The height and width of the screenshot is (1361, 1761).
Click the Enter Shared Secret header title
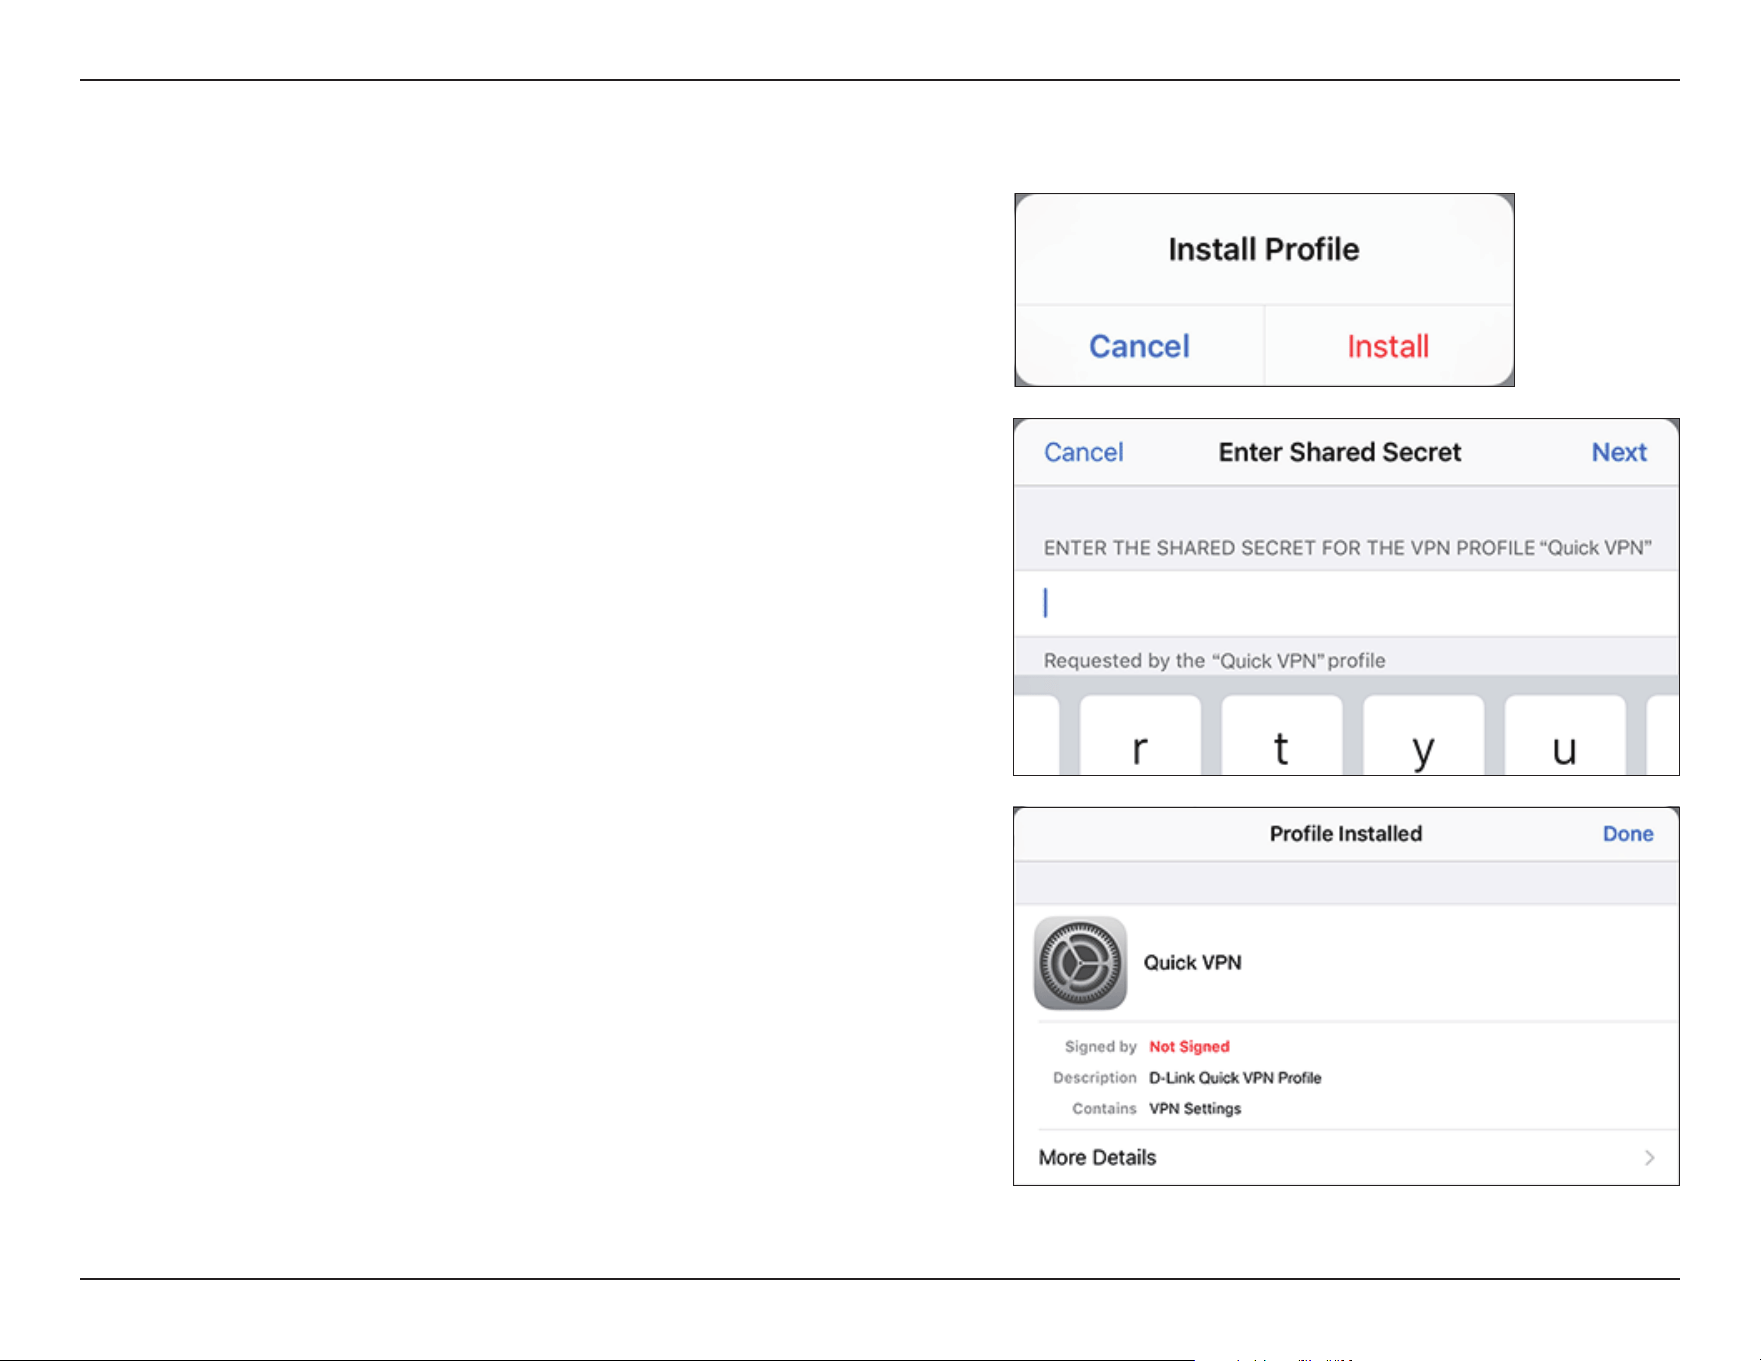pos(1340,452)
